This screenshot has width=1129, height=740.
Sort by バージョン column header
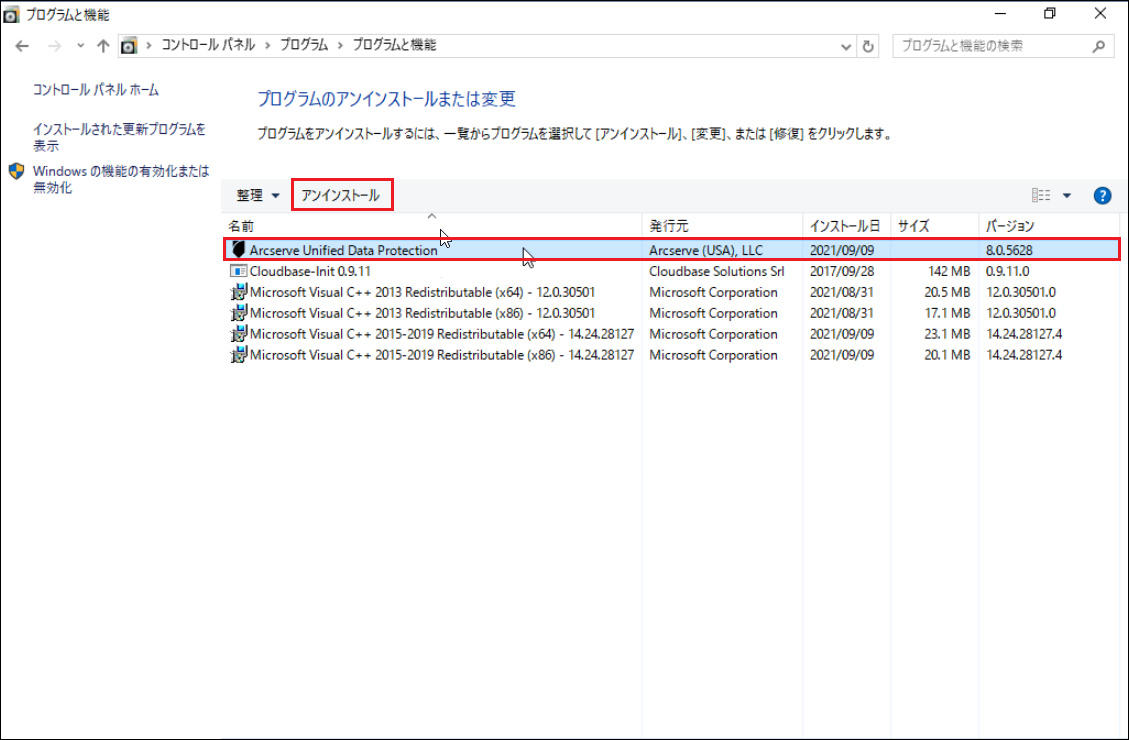(x=1049, y=226)
